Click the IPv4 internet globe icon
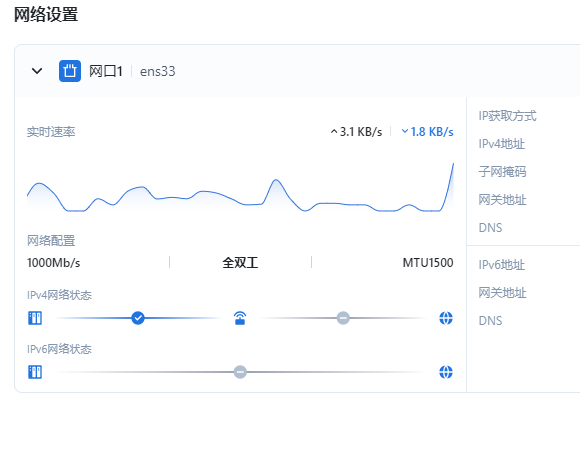This screenshot has width=580, height=474. (446, 318)
